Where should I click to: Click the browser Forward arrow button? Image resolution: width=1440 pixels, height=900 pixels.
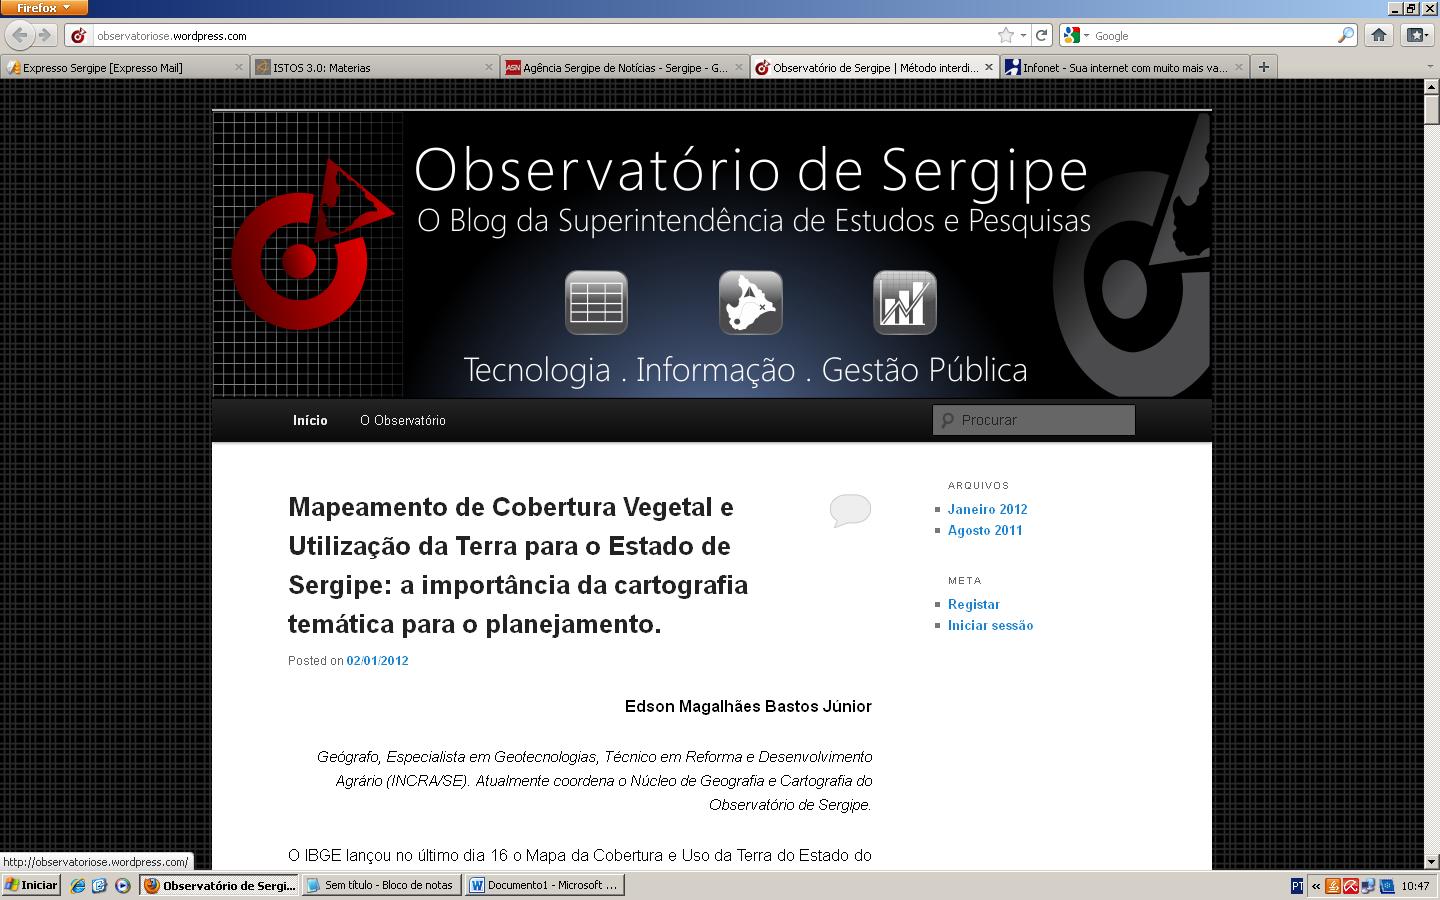click(44, 35)
